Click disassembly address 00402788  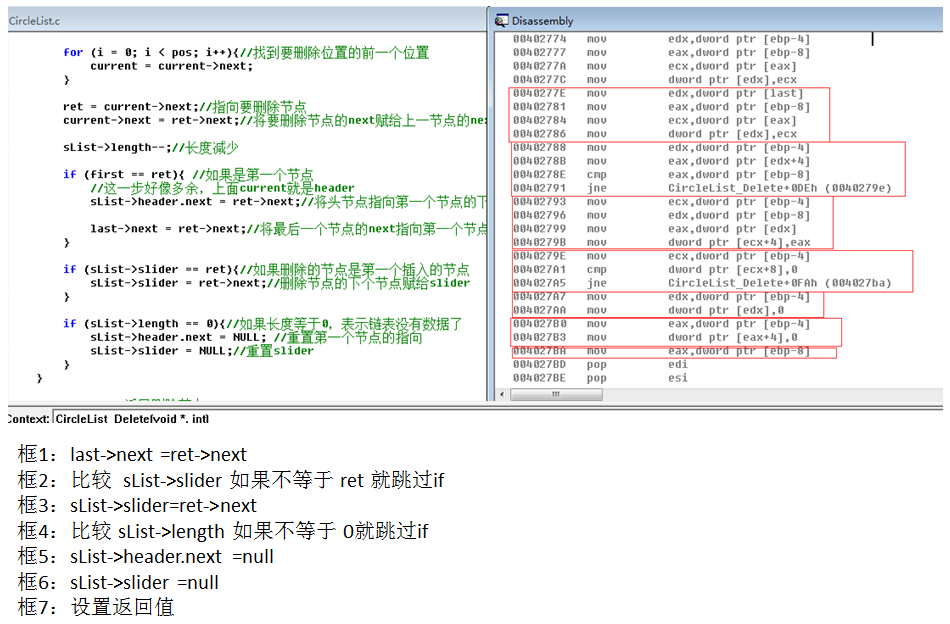coord(539,147)
